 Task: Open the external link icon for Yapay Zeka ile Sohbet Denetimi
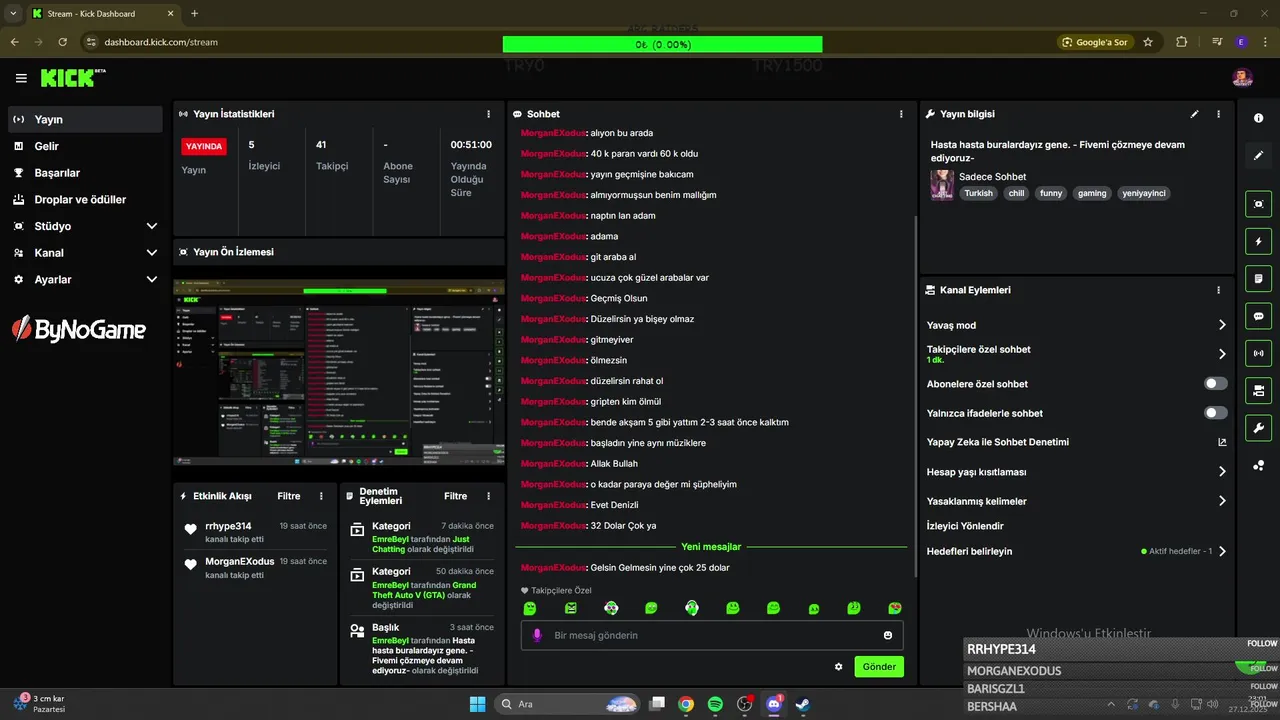pyautogui.click(x=1222, y=442)
